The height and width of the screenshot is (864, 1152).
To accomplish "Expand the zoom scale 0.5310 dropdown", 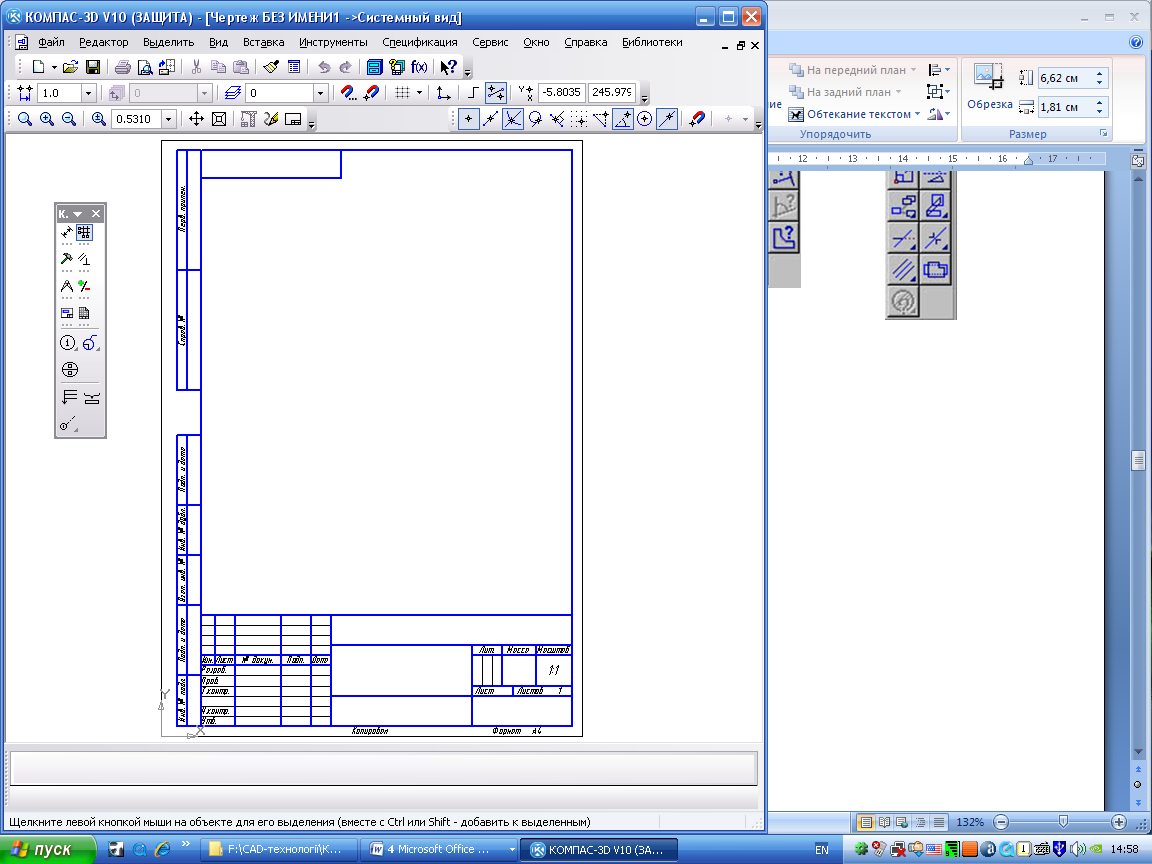I will [168, 119].
